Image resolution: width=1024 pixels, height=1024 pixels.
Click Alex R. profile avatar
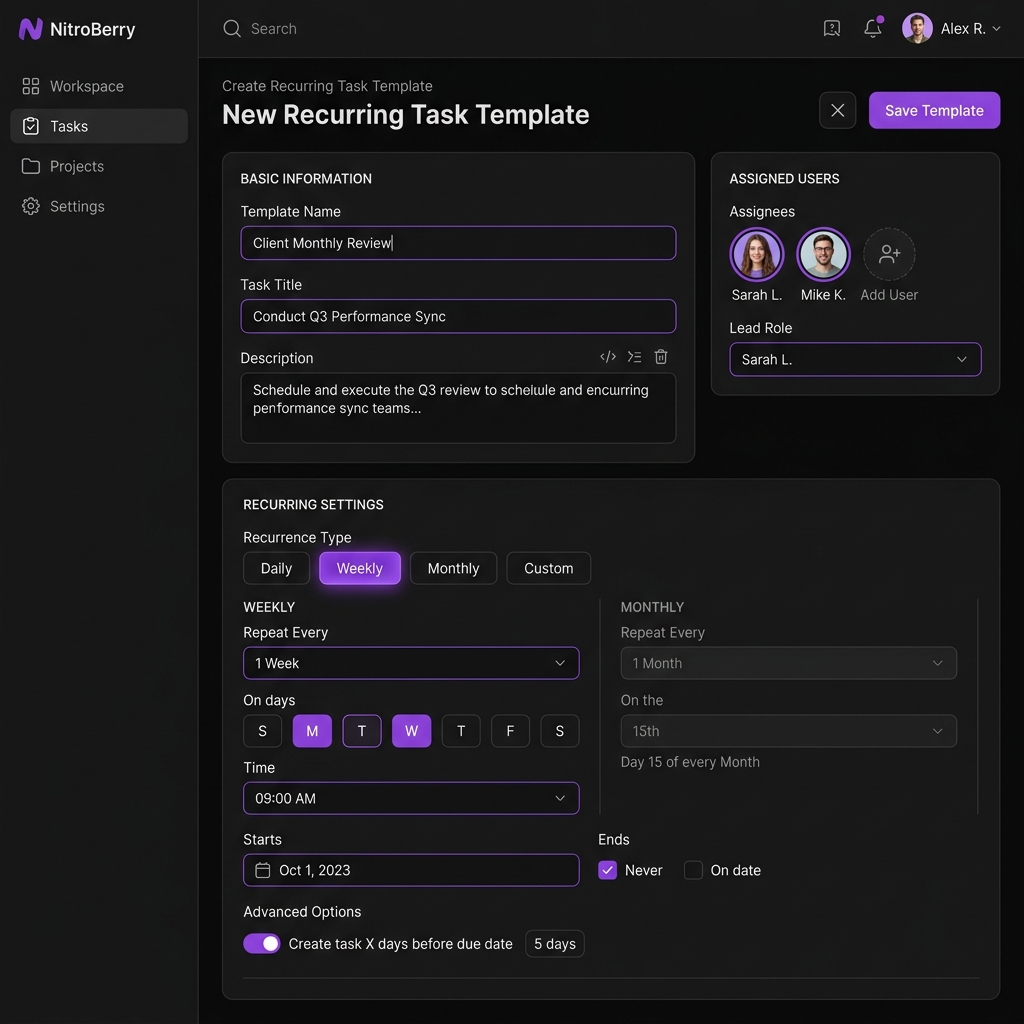pos(917,28)
